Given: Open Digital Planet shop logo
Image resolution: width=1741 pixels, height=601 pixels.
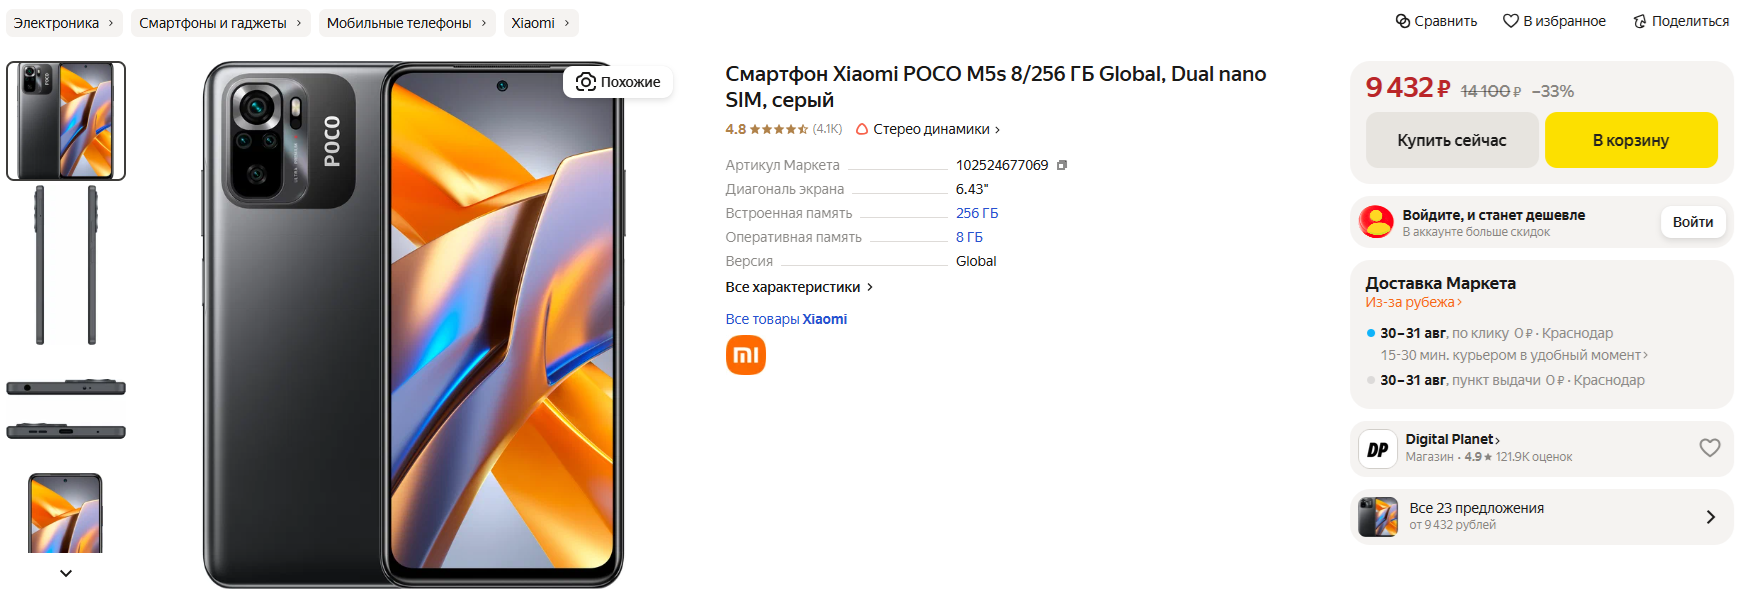Looking at the screenshot, I should pyautogui.click(x=1378, y=449).
